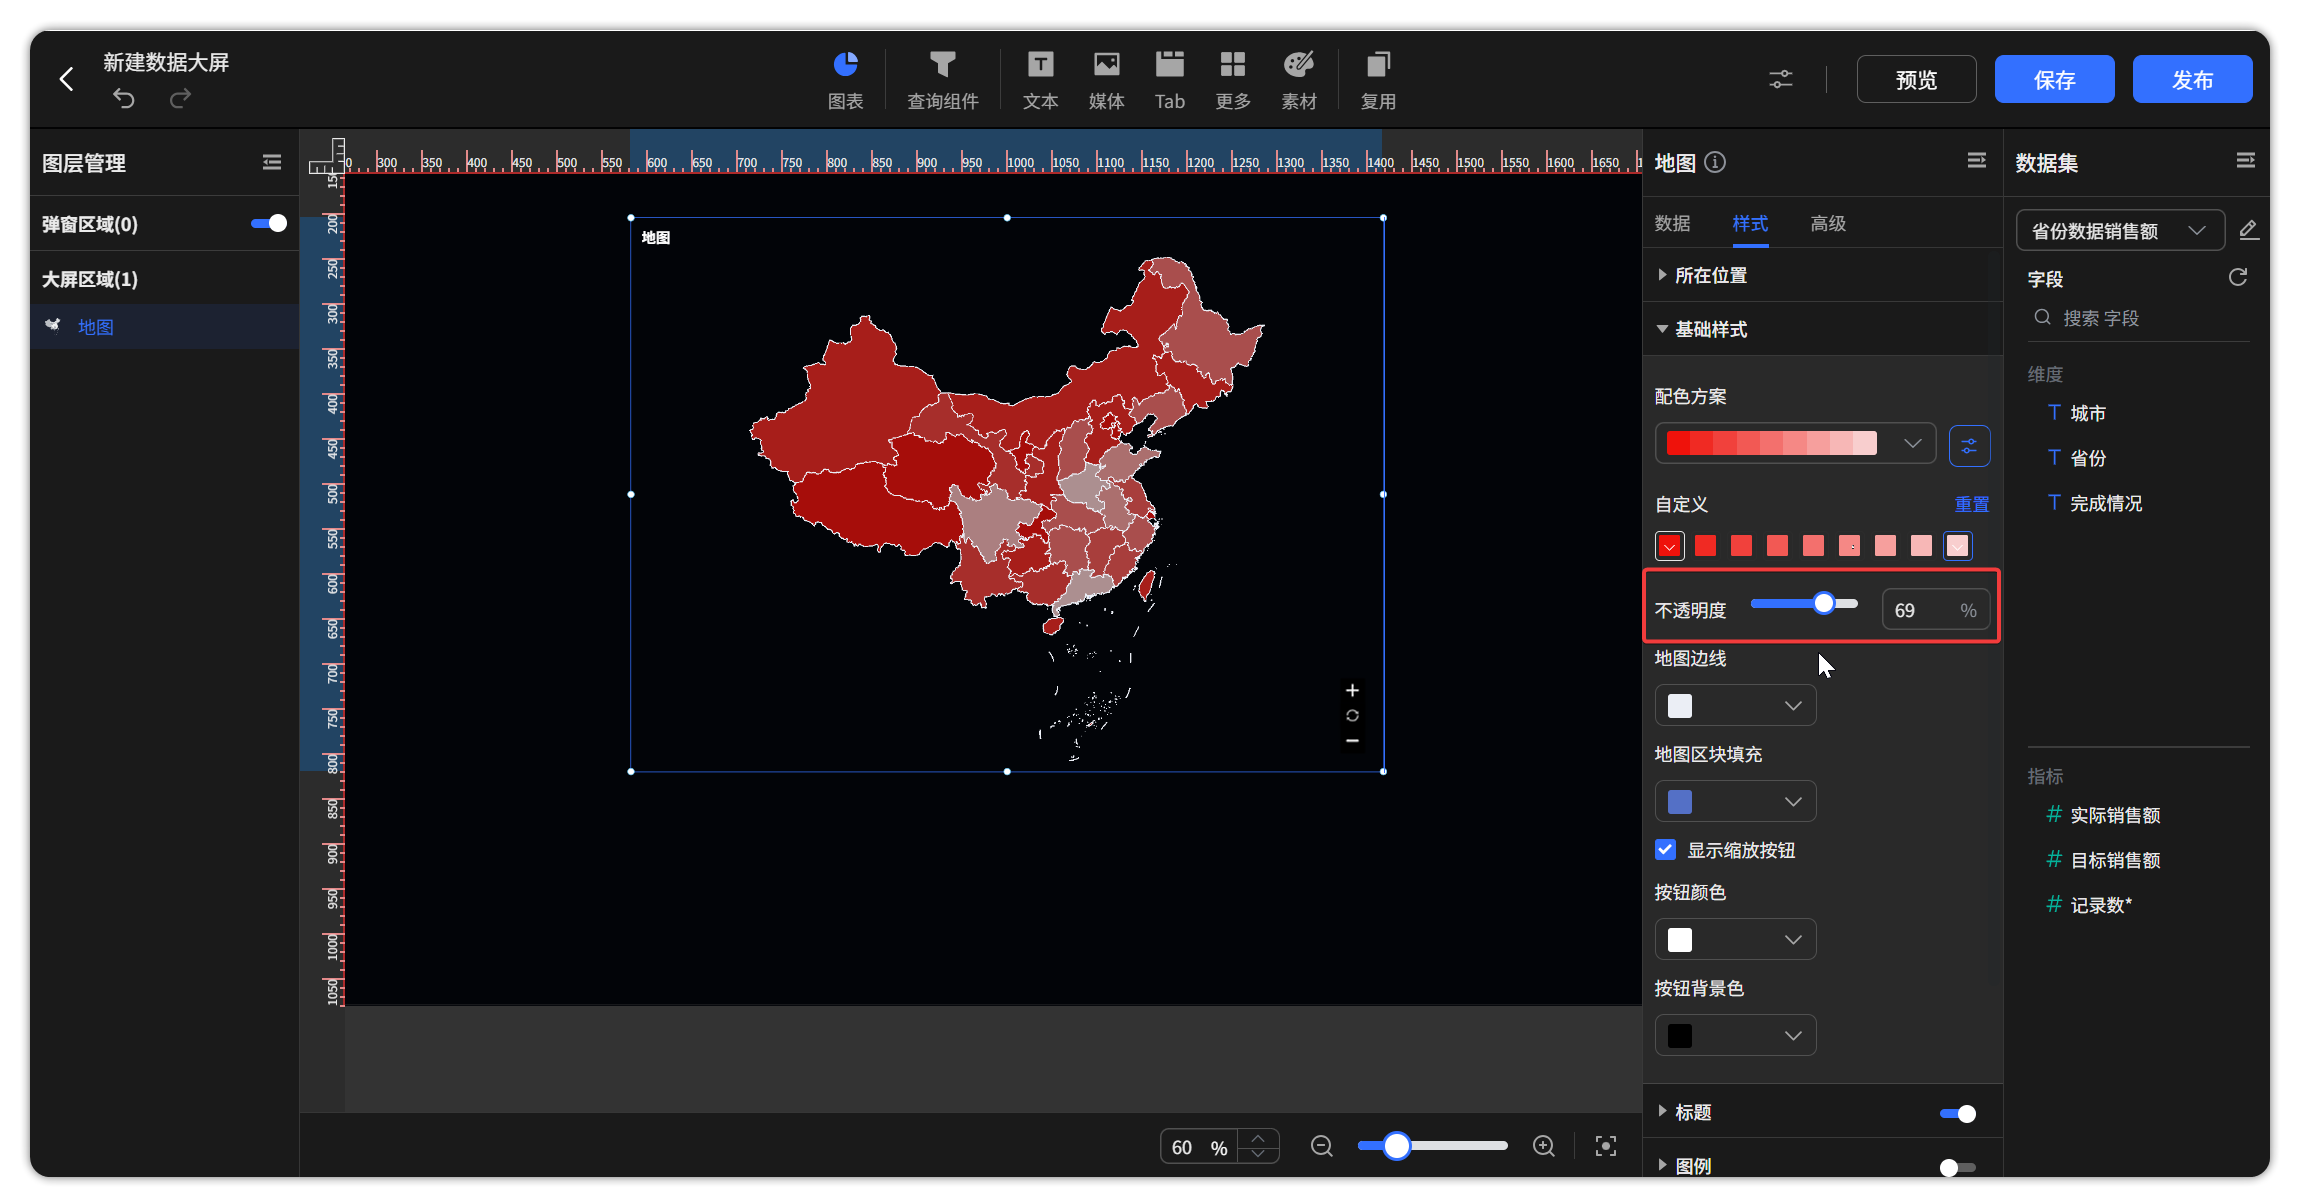The height and width of the screenshot is (1197, 2300).
Task: Click the 重置 reset link
Action: coord(1972,504)
